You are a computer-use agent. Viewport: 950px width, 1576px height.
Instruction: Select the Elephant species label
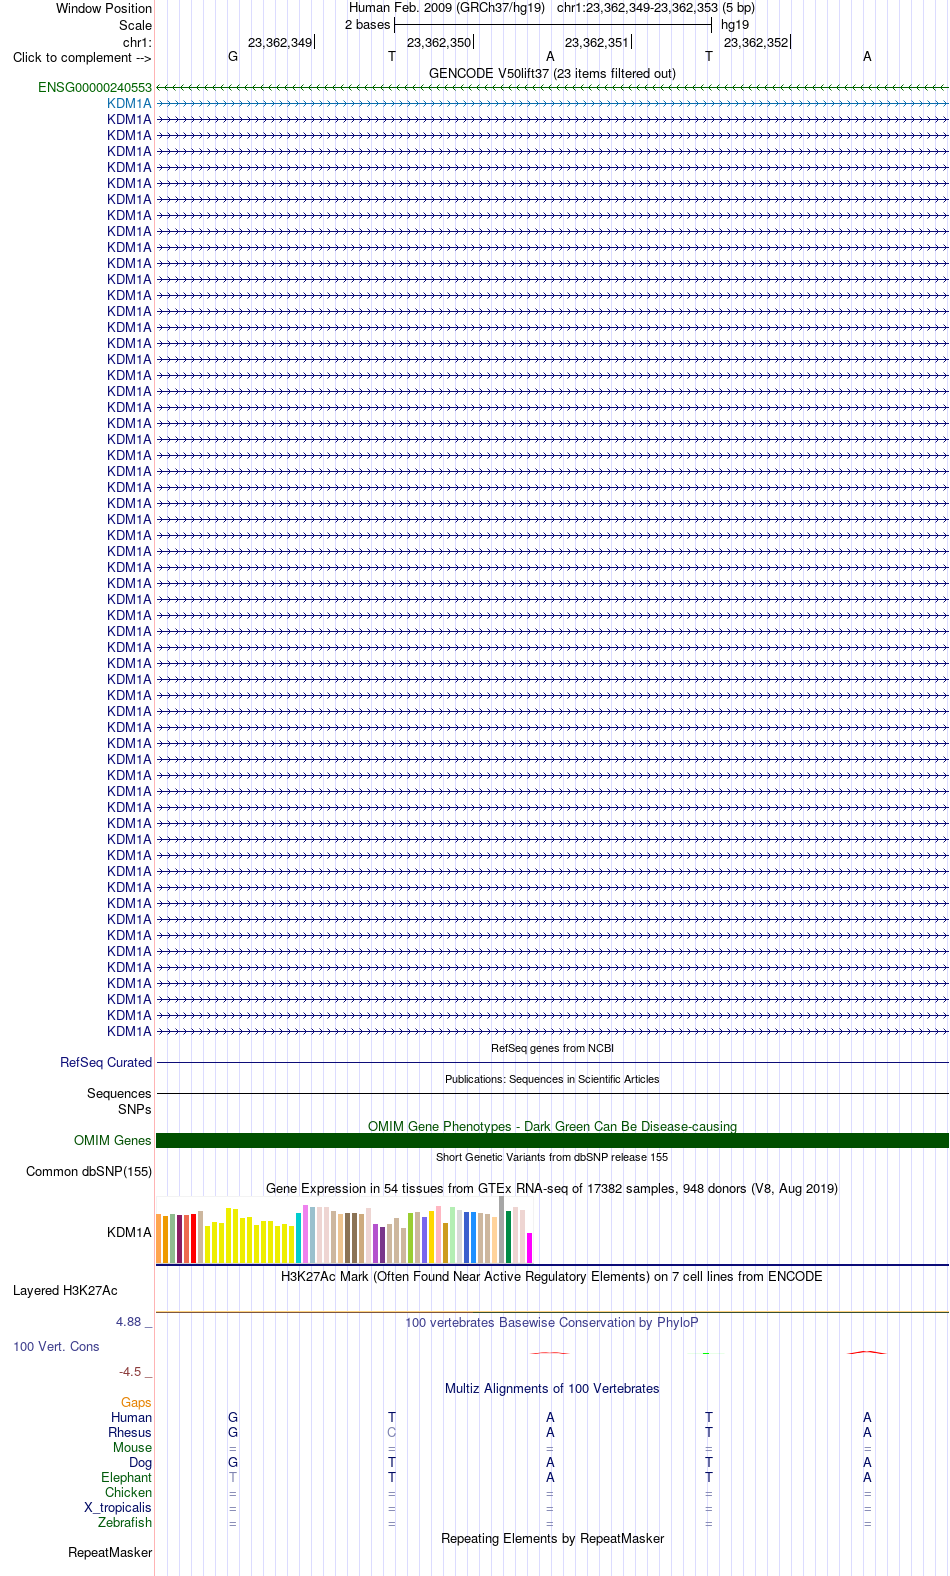point(127,1478)
